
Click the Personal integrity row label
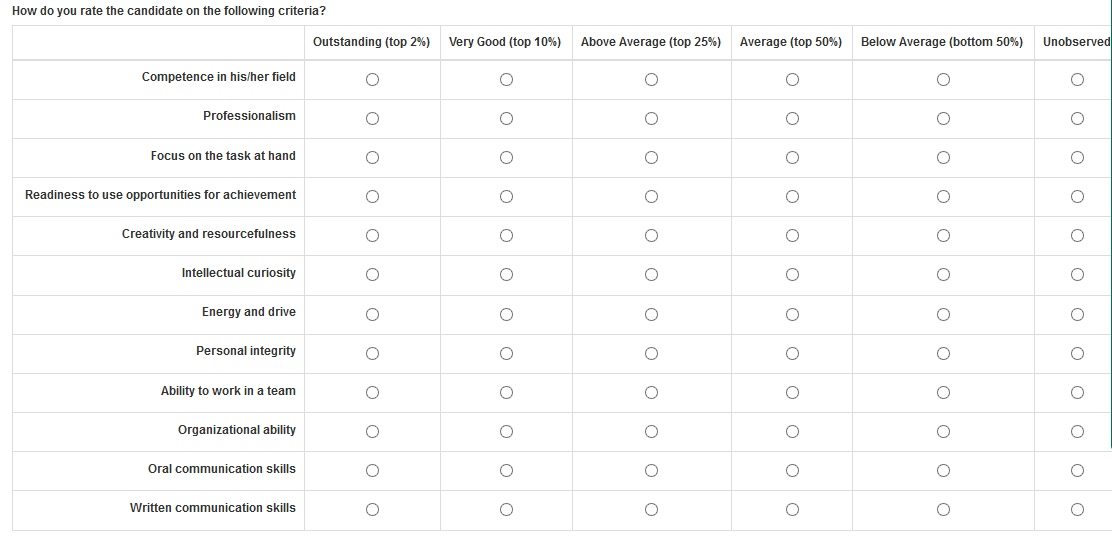tap(245, 351)
